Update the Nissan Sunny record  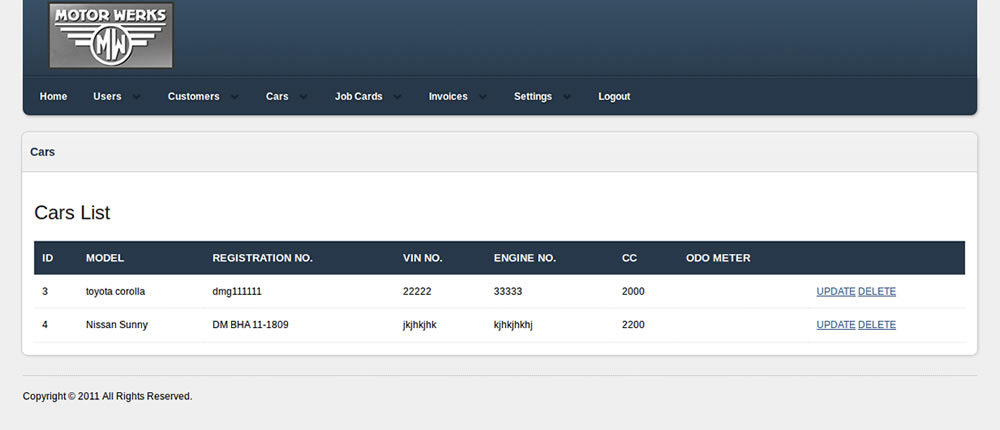tap(835, 325)
